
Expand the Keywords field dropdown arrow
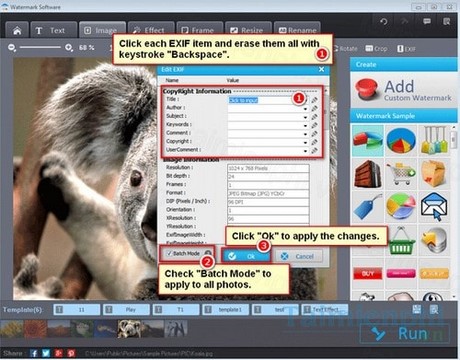(x=305, y=126)
